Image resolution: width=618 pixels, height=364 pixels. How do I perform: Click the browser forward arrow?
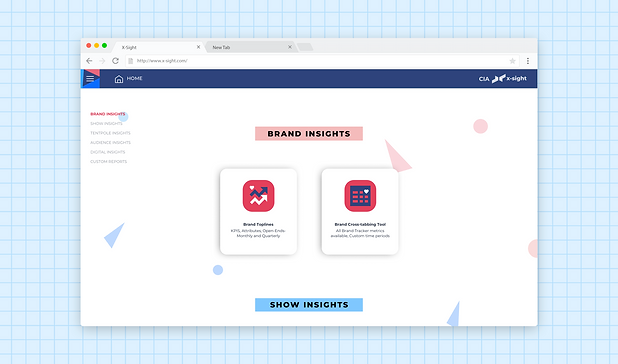tap(102, 61)
